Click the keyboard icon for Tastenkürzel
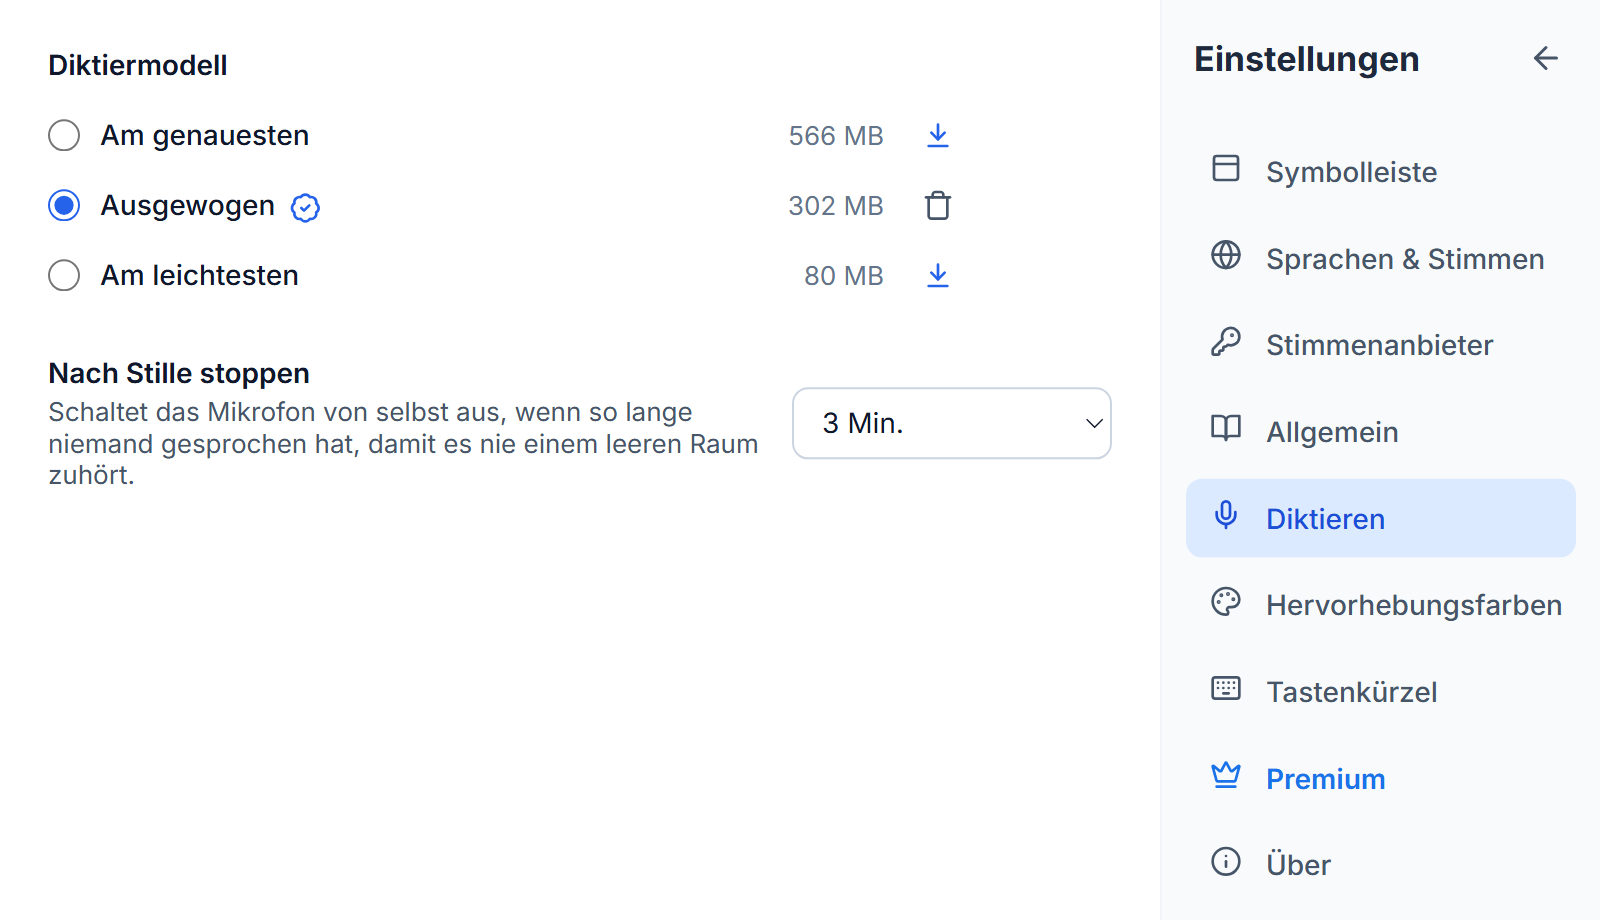 (1226, 688)
